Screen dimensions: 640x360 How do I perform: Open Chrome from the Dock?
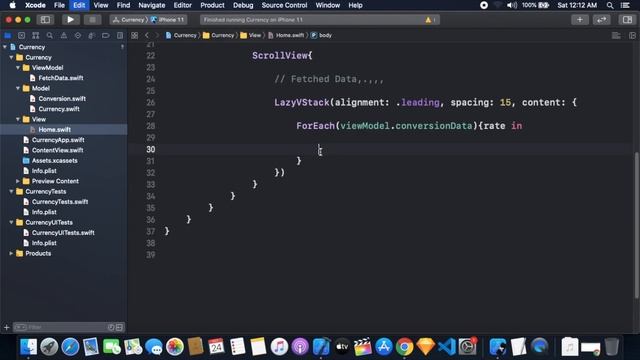pyautogui.click(x=404, y=347)
